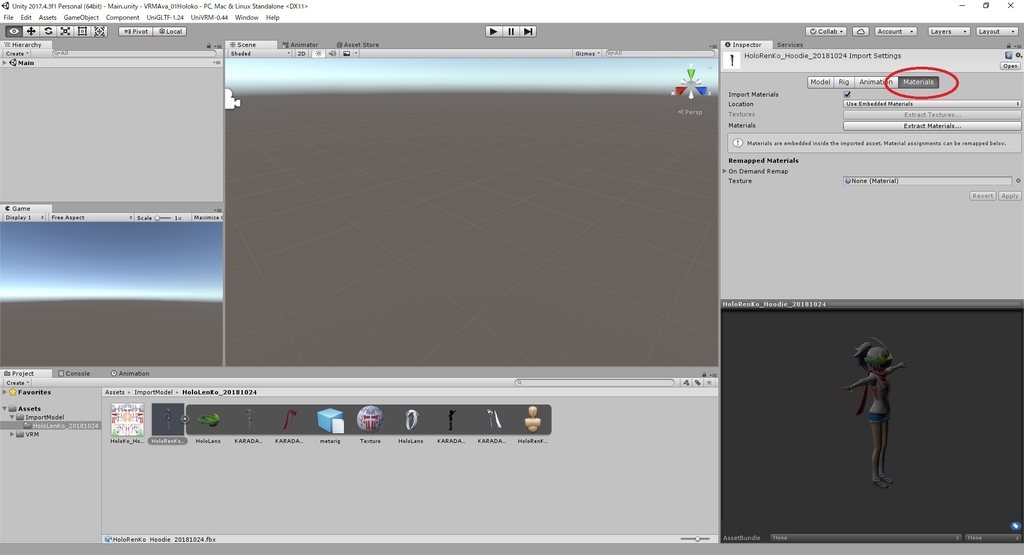1024x555 pixels.
Task: Switch to the Console tab
Action: coord(74,373)
